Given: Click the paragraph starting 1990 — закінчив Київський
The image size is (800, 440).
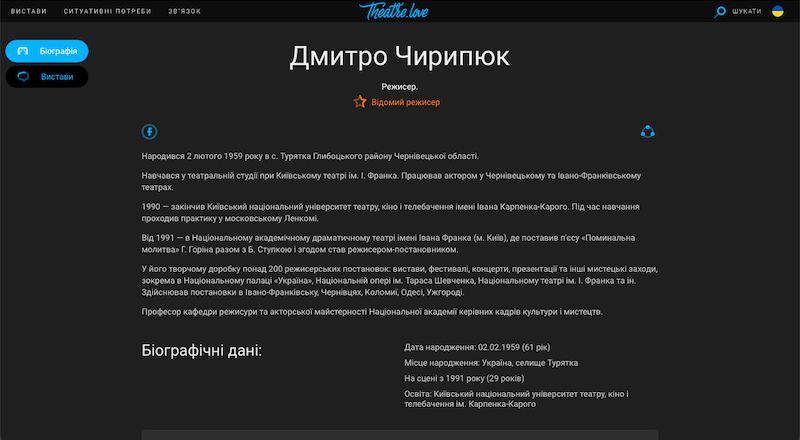Looking at the screenshot, I should point(390,212).
